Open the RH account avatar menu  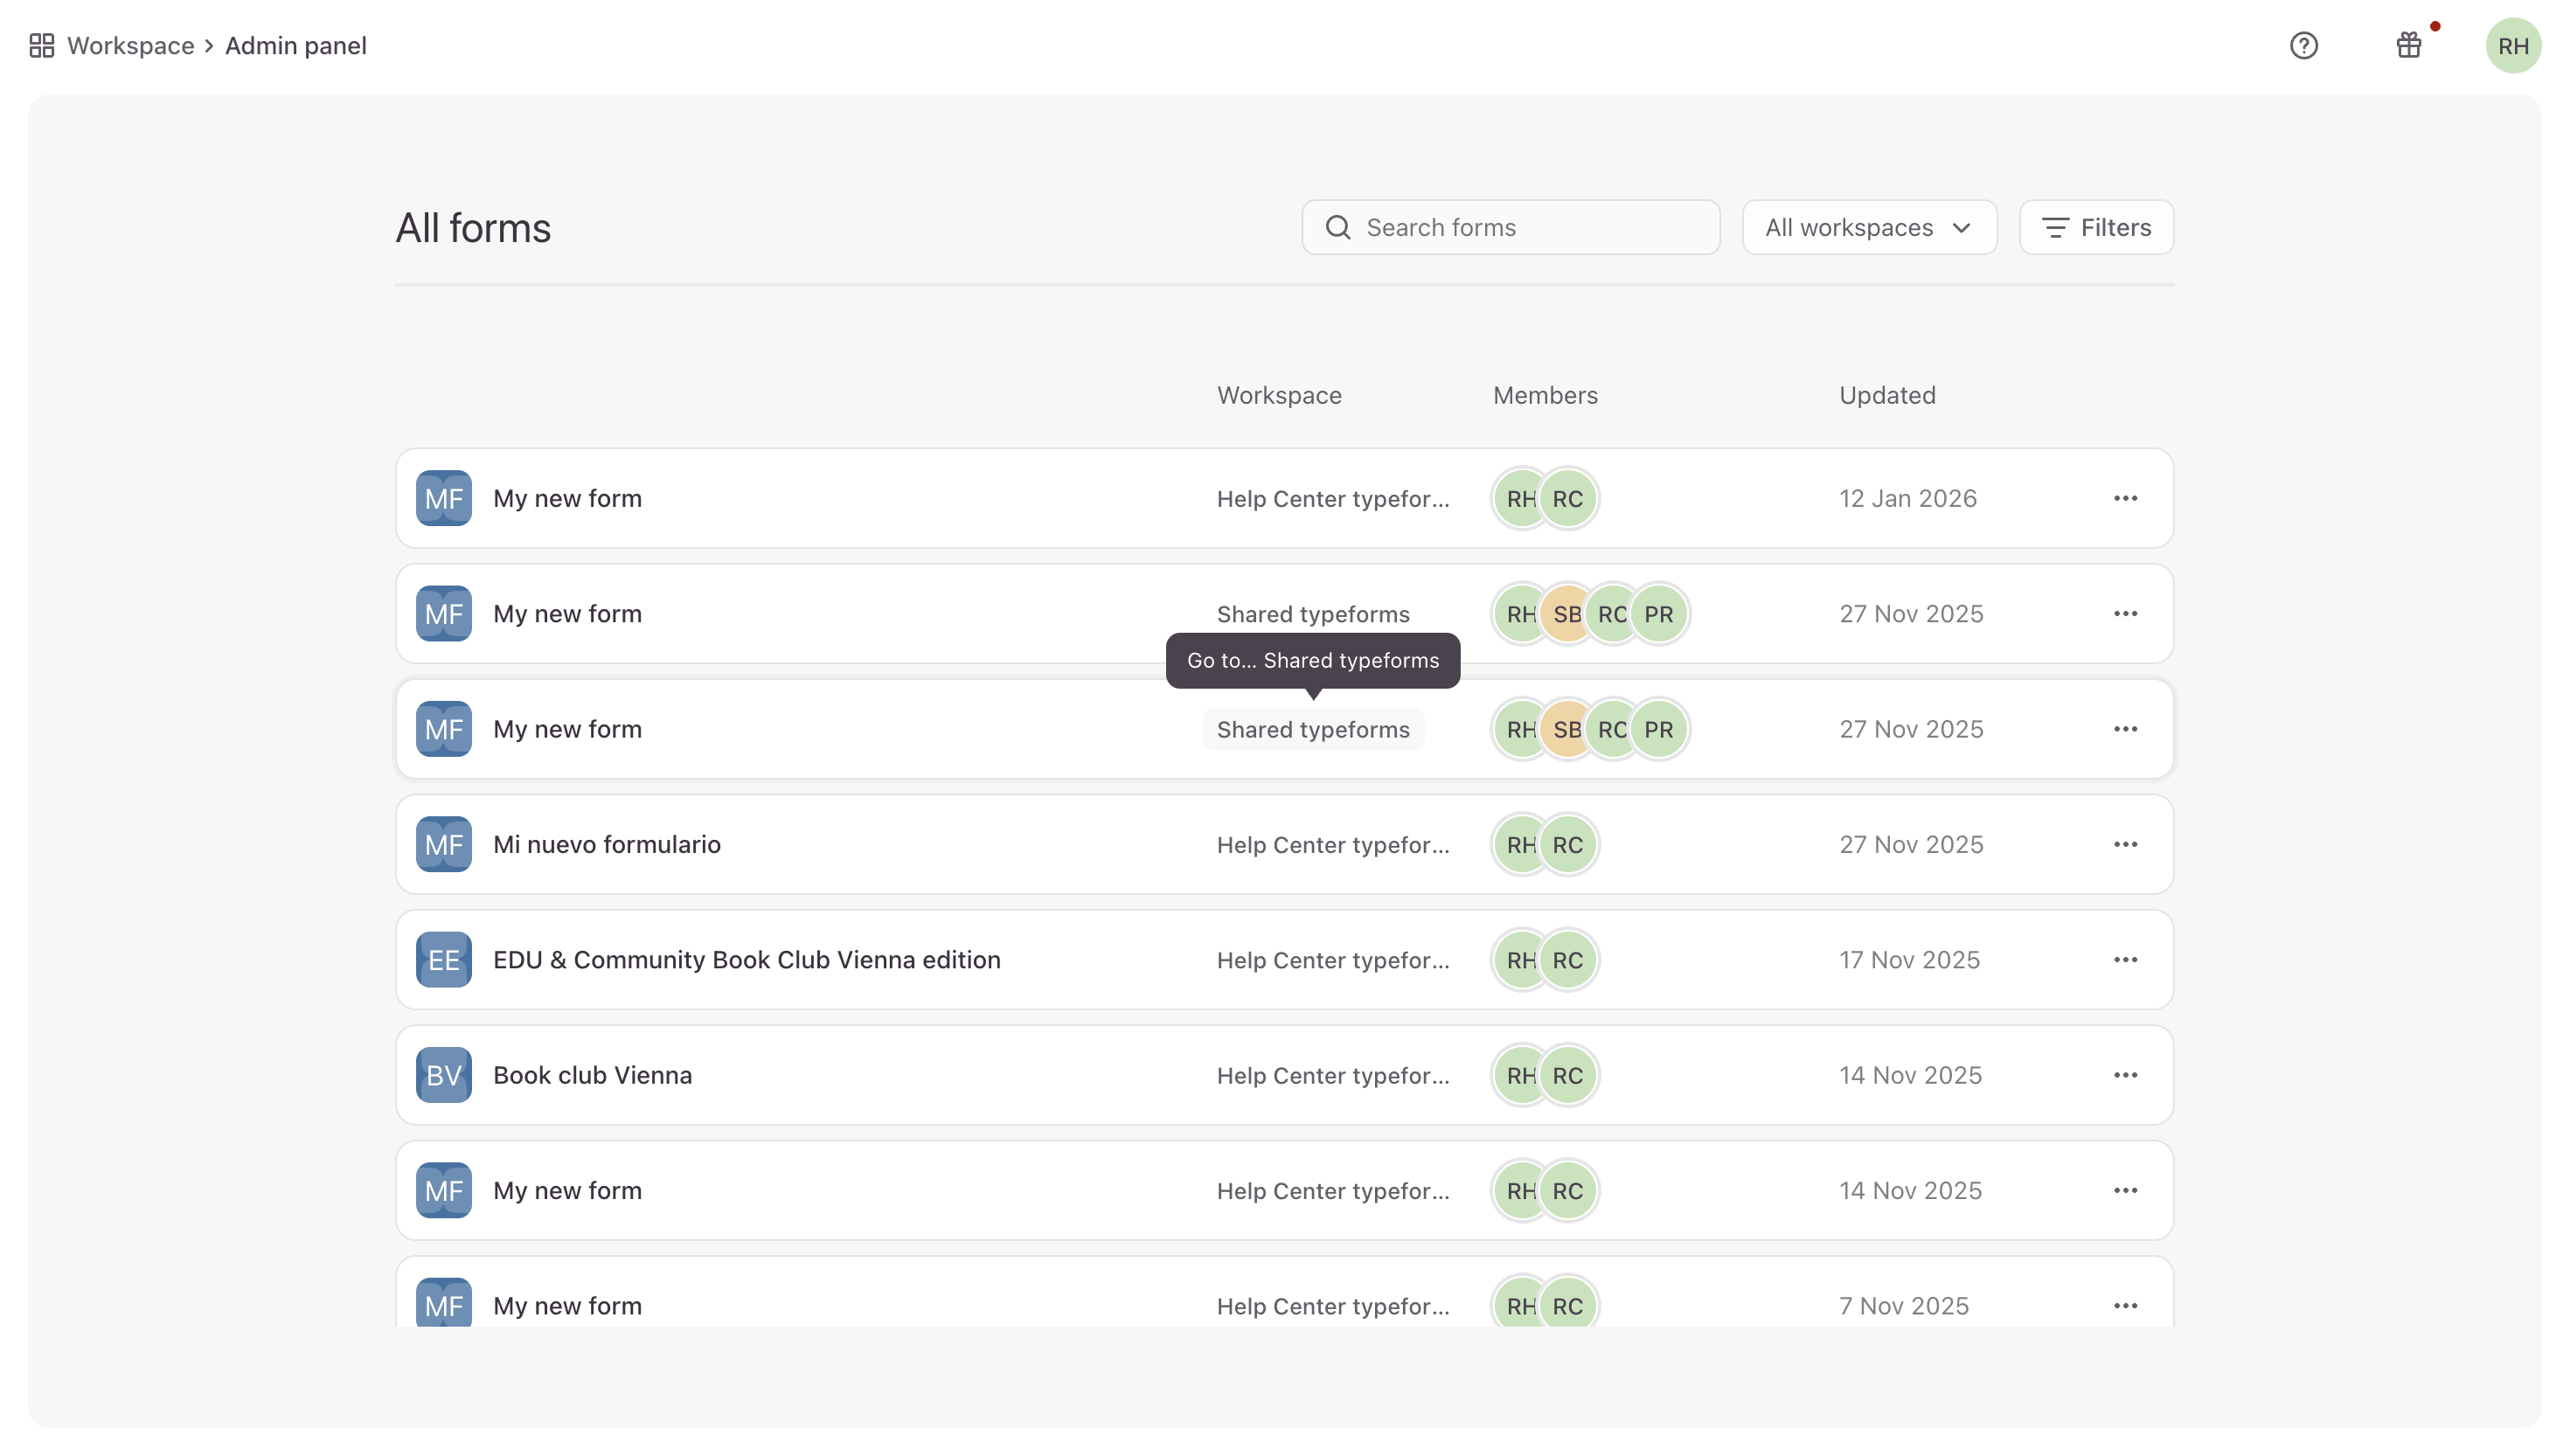click(x=2513, y=45)
